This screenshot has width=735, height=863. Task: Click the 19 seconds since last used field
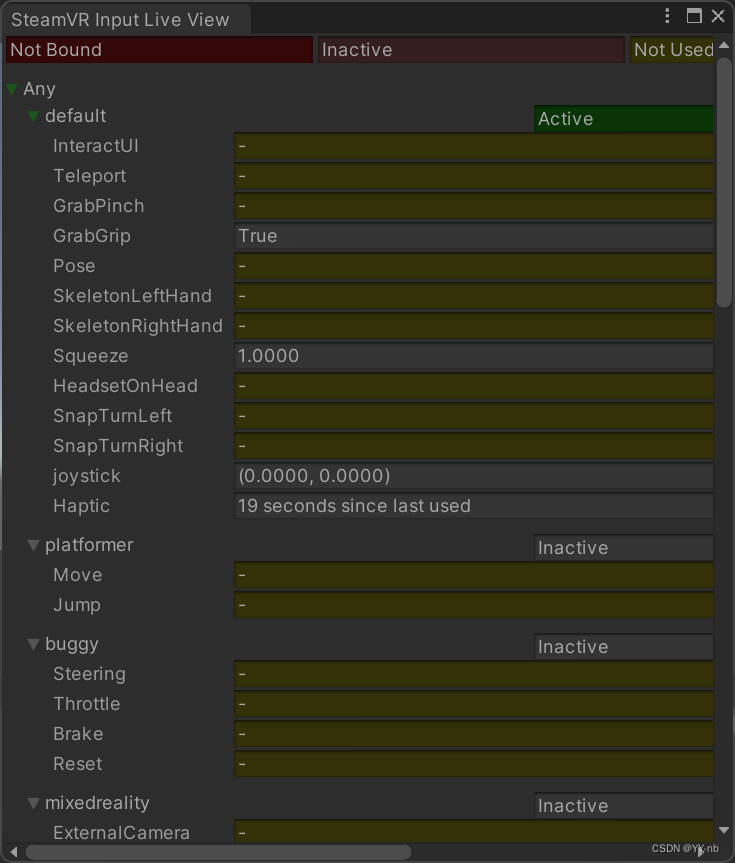473,506
